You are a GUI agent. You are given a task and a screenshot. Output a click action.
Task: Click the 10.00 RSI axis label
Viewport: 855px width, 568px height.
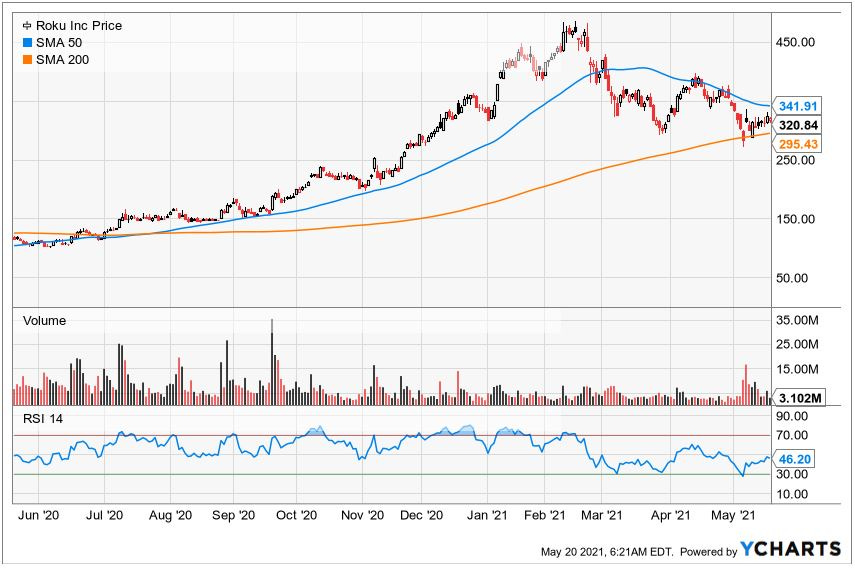pos(792,494)
